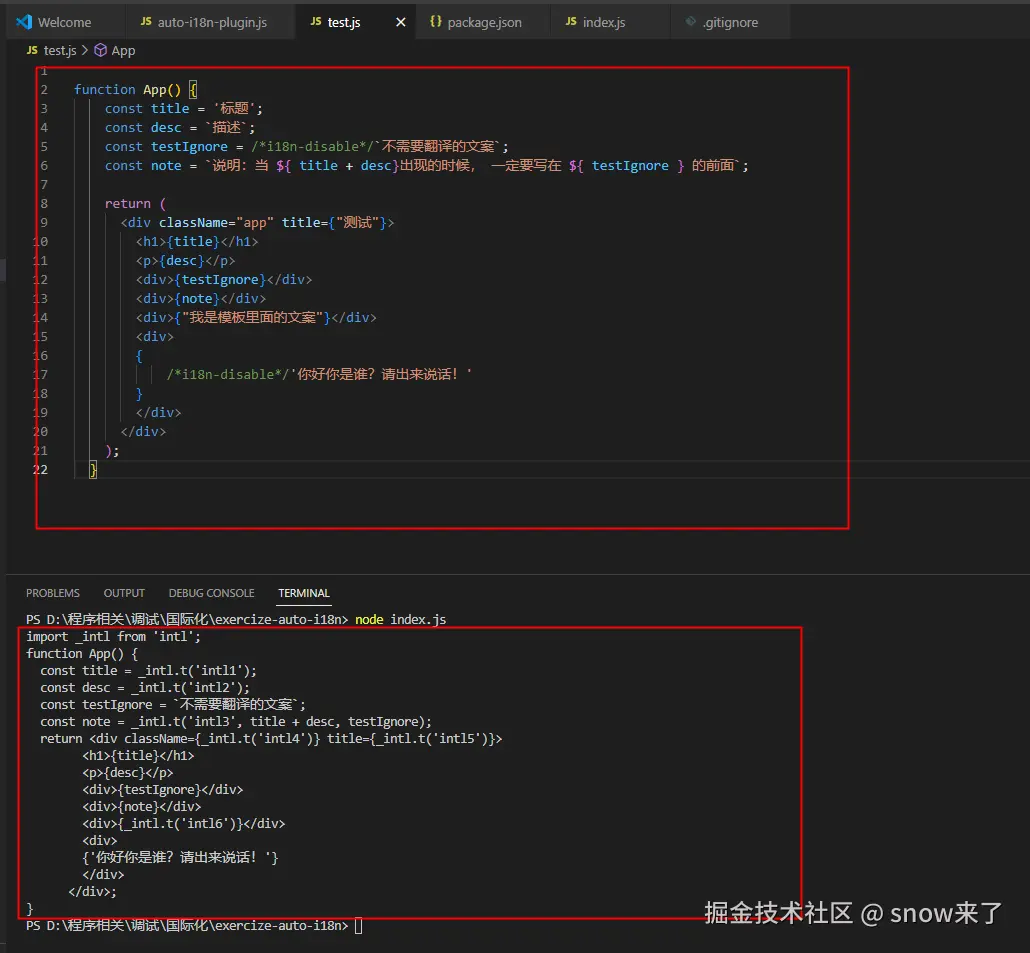Click the VS Code icon on the Welcome tab

pyautogui.click(x=24, y=22)
